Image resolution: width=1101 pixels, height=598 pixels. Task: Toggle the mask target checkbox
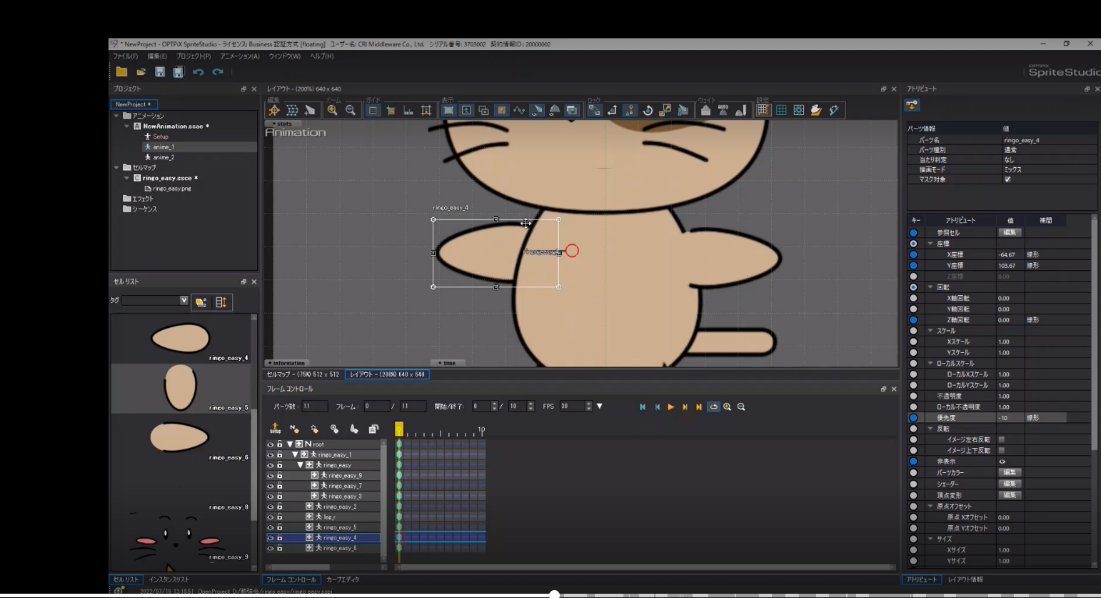[1008, 180]
